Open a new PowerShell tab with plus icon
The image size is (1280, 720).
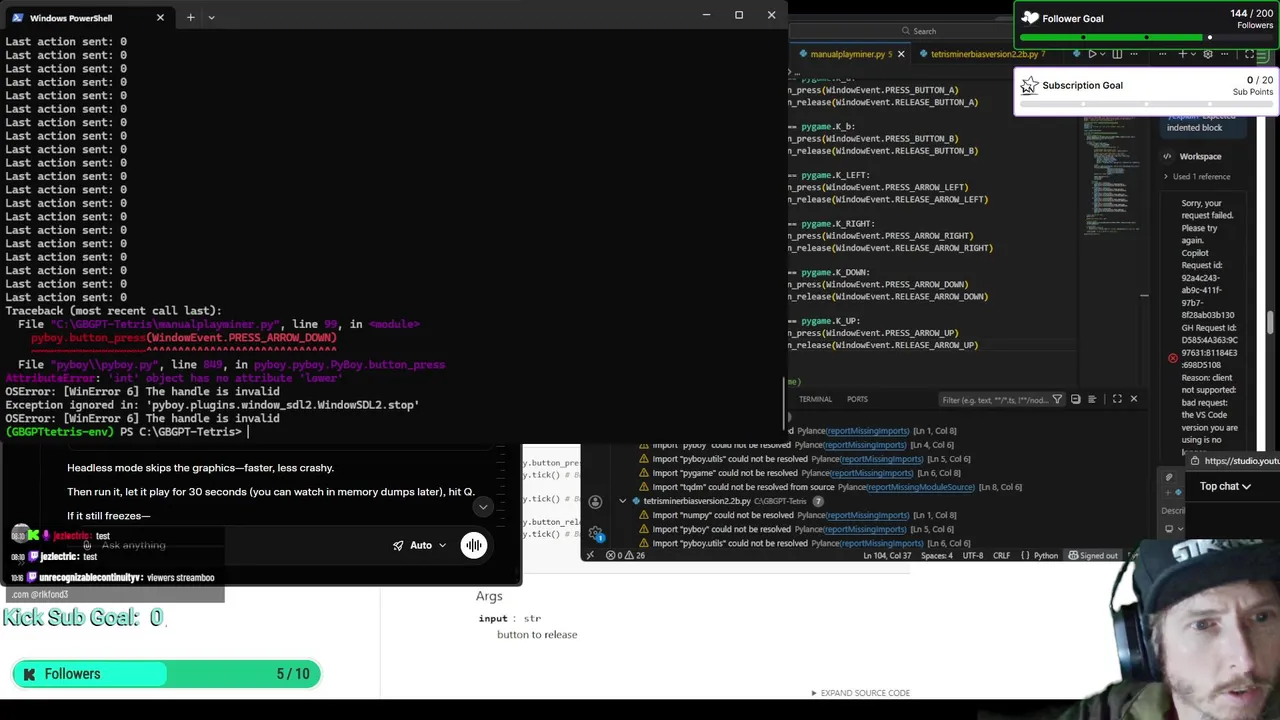pyautogui.click(x=190, y=17)
